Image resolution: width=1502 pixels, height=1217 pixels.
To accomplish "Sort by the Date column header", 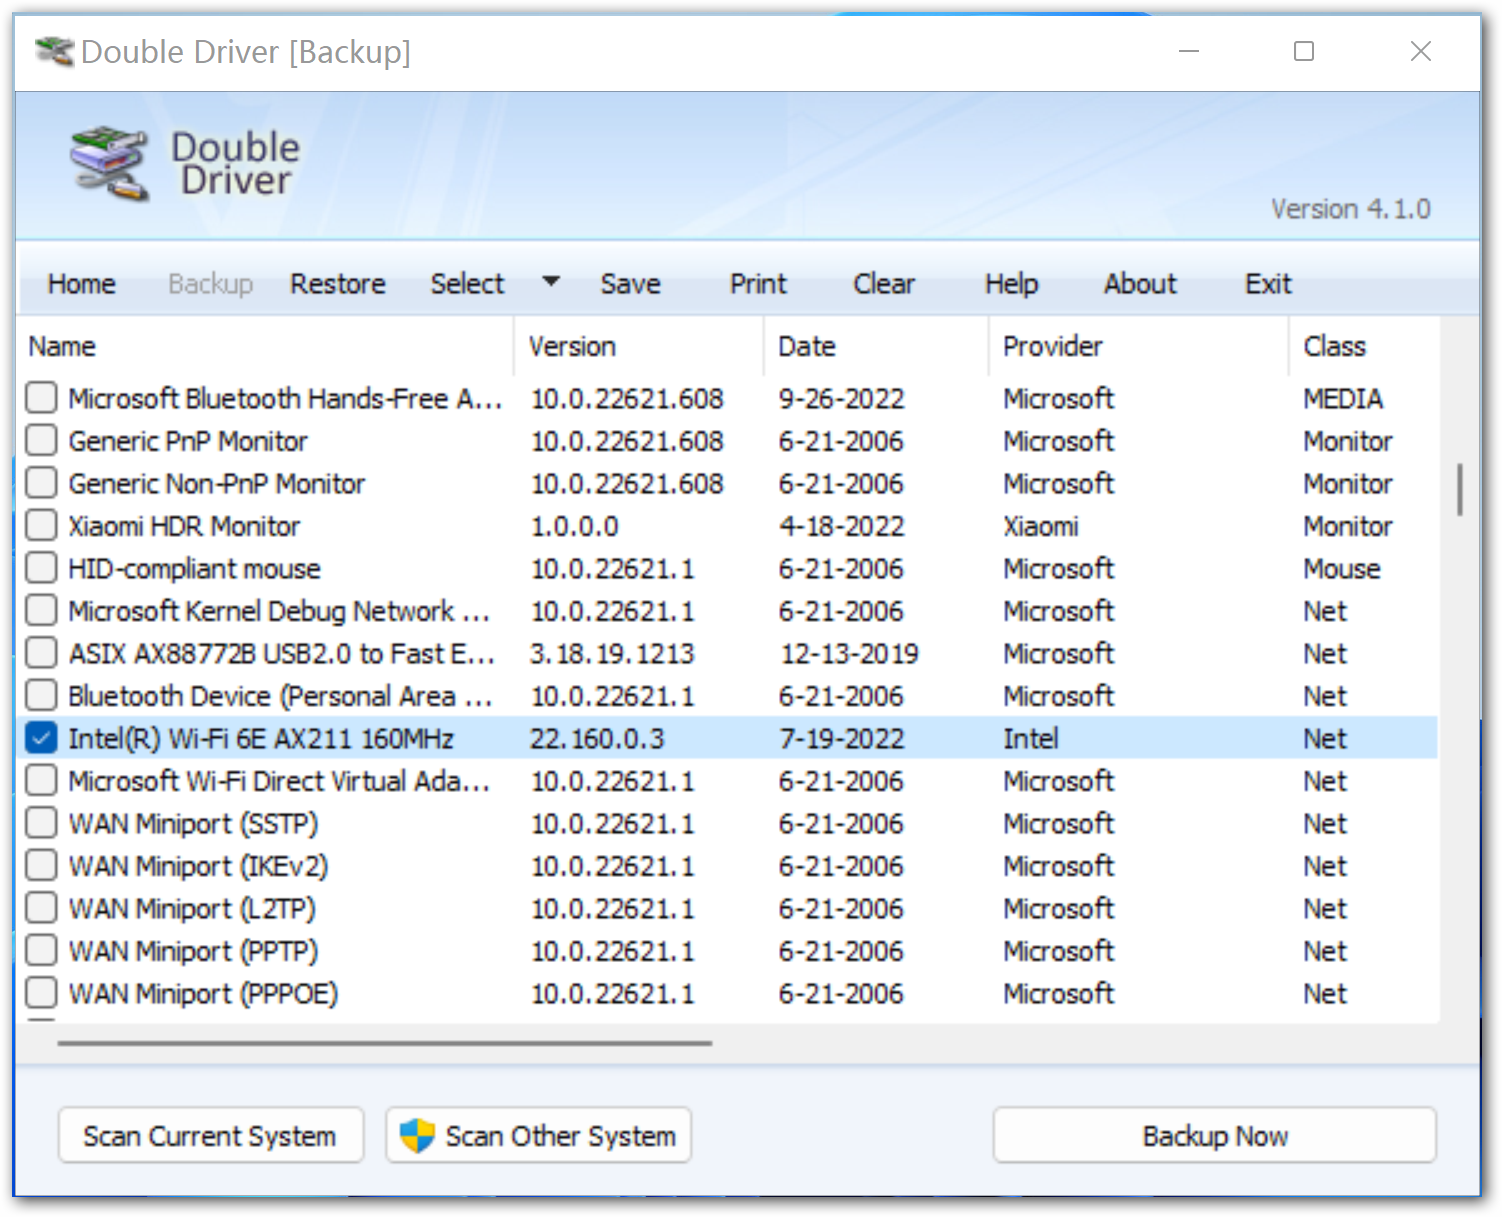I will coord(876,346).
